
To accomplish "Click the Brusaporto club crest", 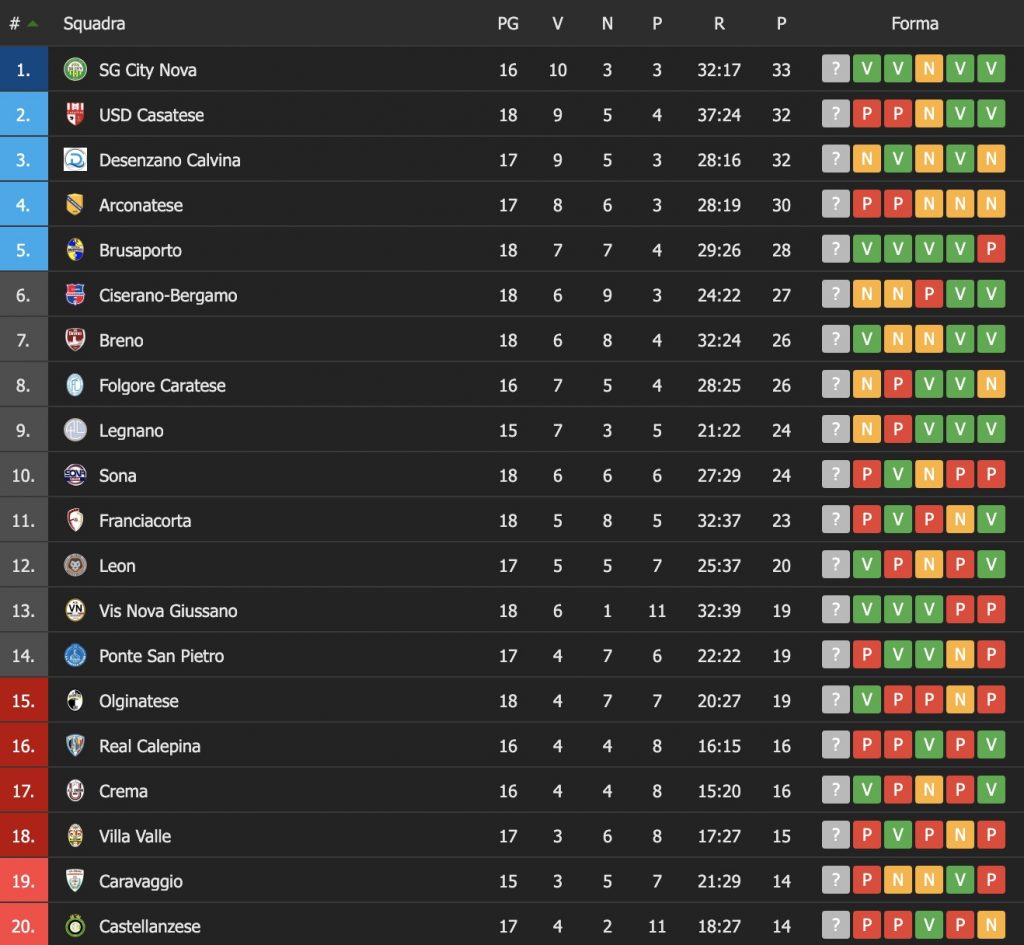I will coord(75,250).
